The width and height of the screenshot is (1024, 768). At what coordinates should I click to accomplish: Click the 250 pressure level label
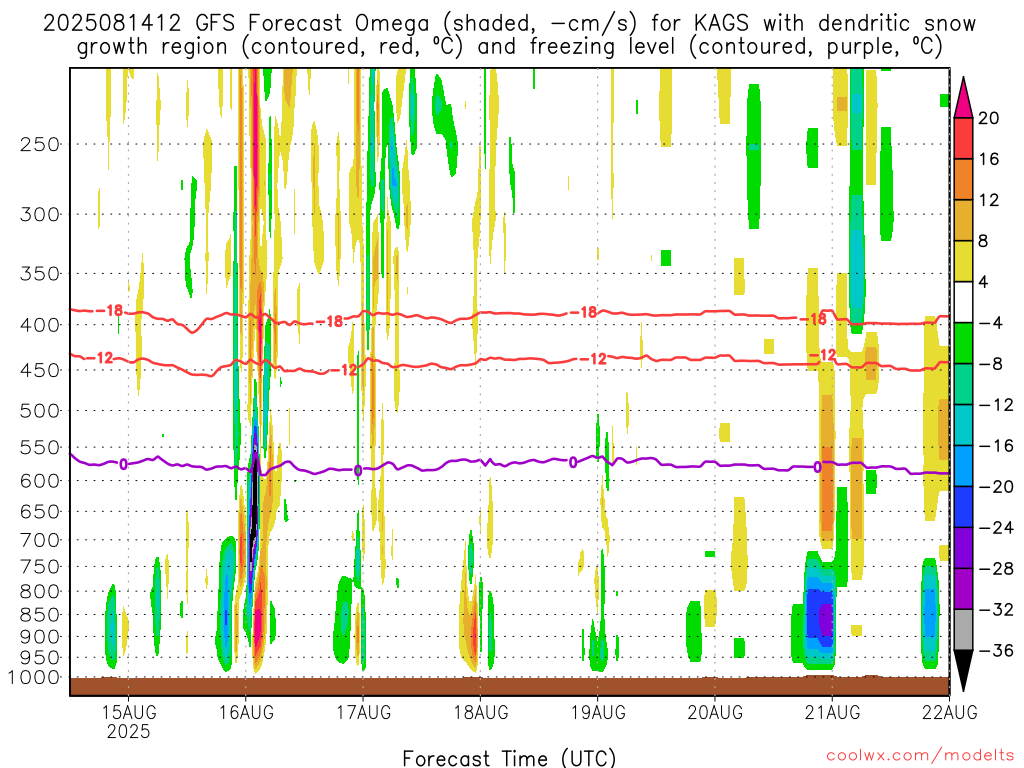[x=39, y=144]
